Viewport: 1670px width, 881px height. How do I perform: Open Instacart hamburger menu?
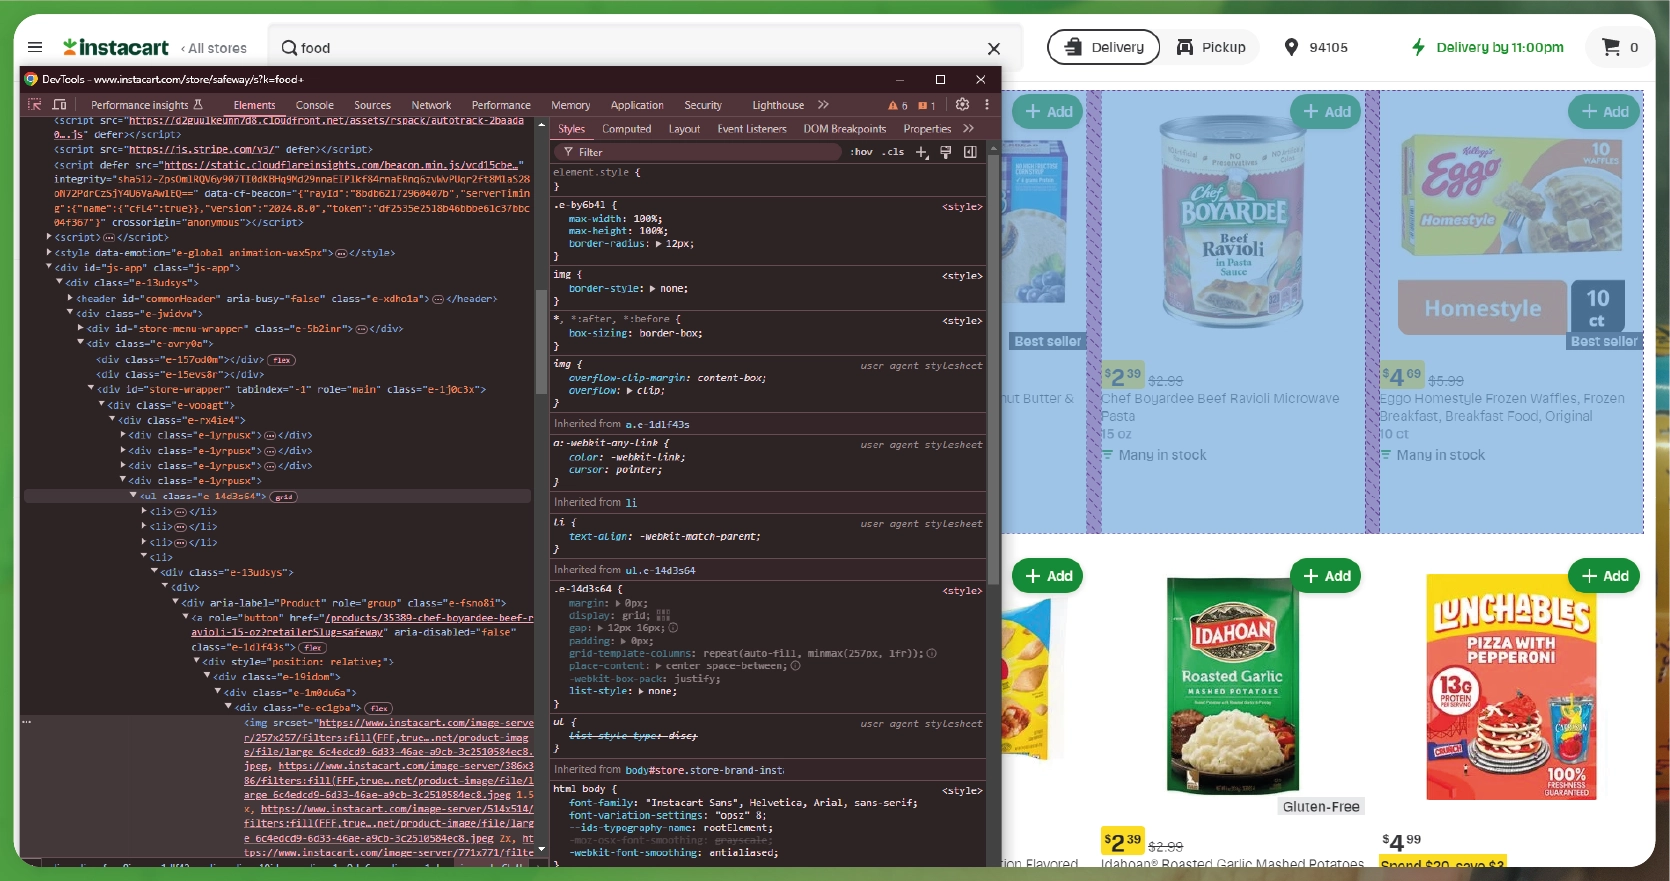point(35,47)
